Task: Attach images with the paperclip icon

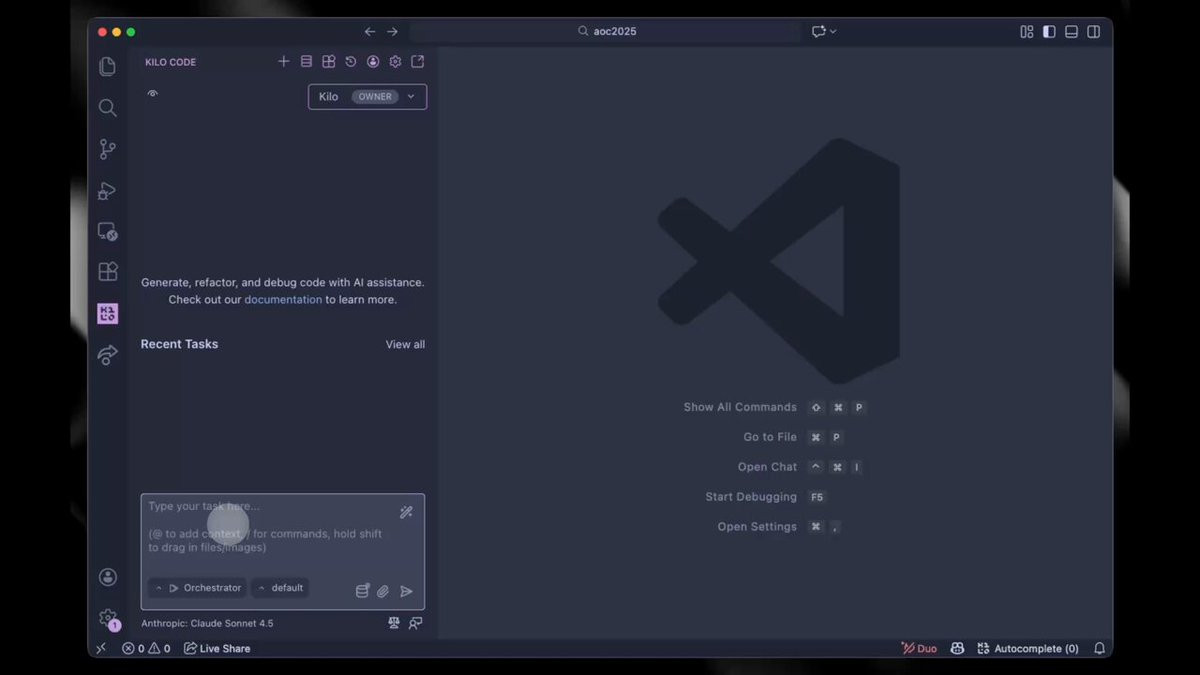Action: pos(383,591)
